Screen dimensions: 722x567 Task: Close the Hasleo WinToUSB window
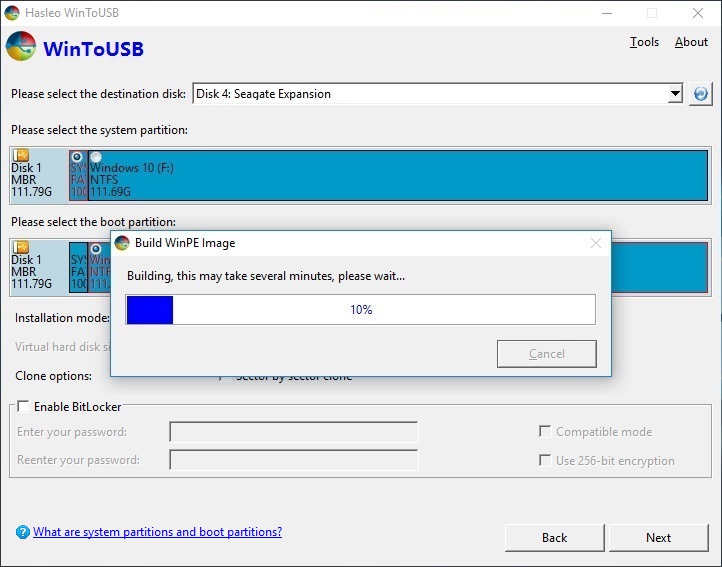pos(698,13)
